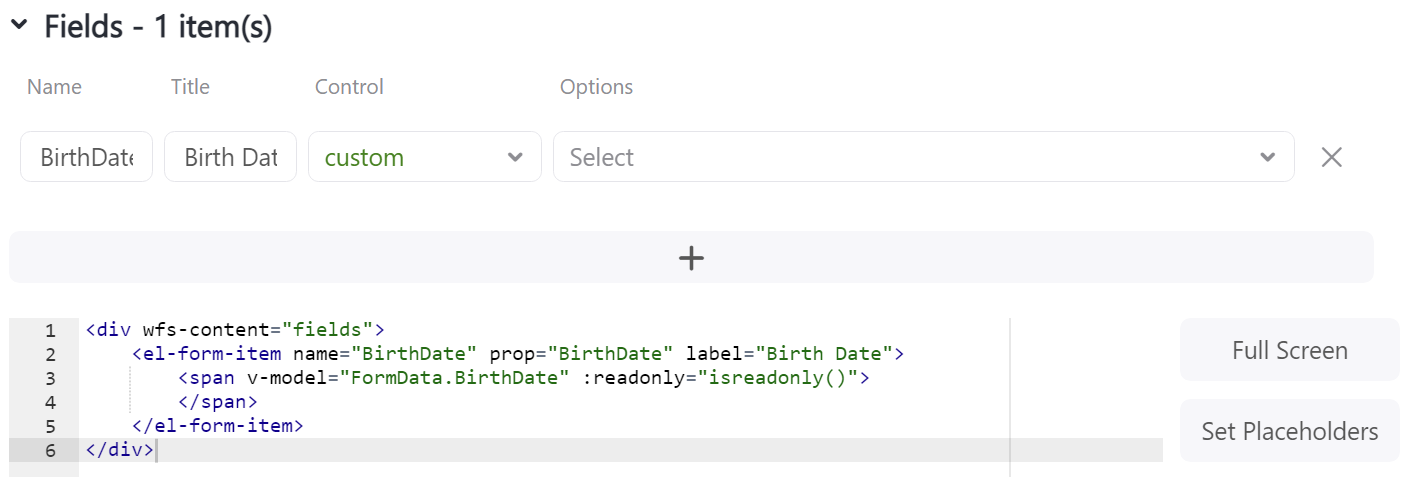Click the Options column header
The width and height of the screenshot is (1414, 477).
(596, 87)
